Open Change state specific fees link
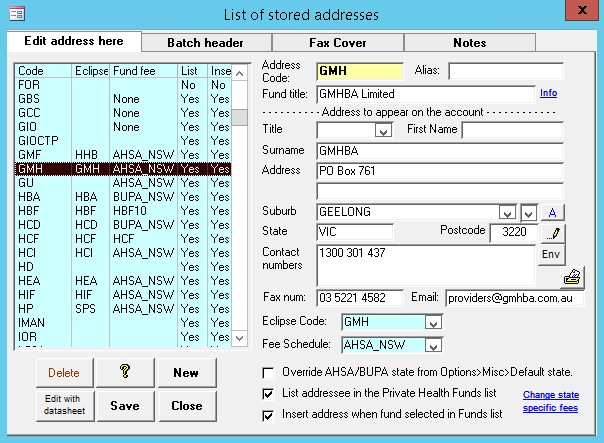Viewport: 604px width, 443px height. [x=551, y=401]
